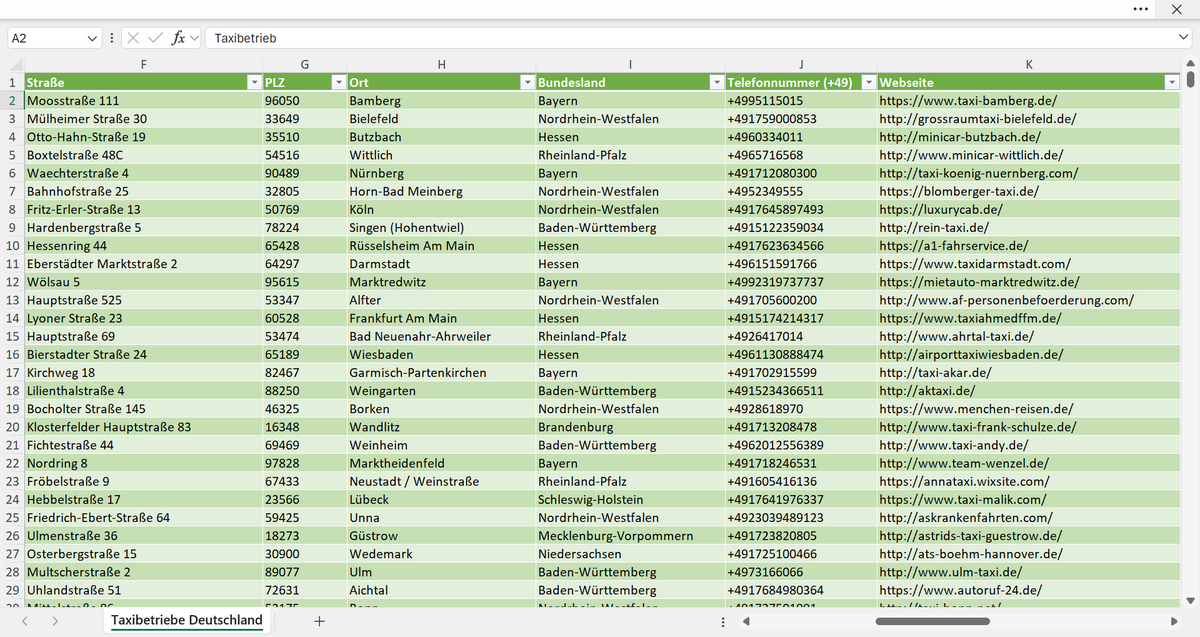Select row 24 header
This screenshot has height=637, width=1200.
click(x=12, y=499)
